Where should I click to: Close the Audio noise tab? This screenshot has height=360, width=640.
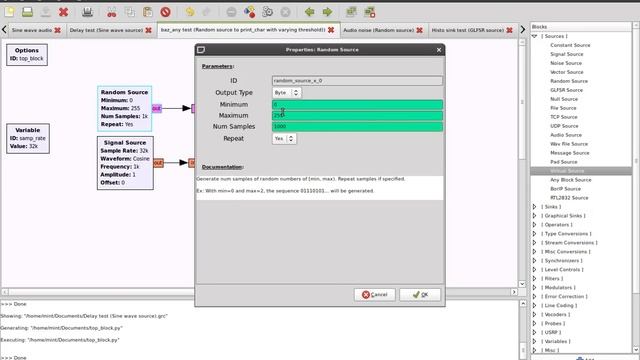419,30
